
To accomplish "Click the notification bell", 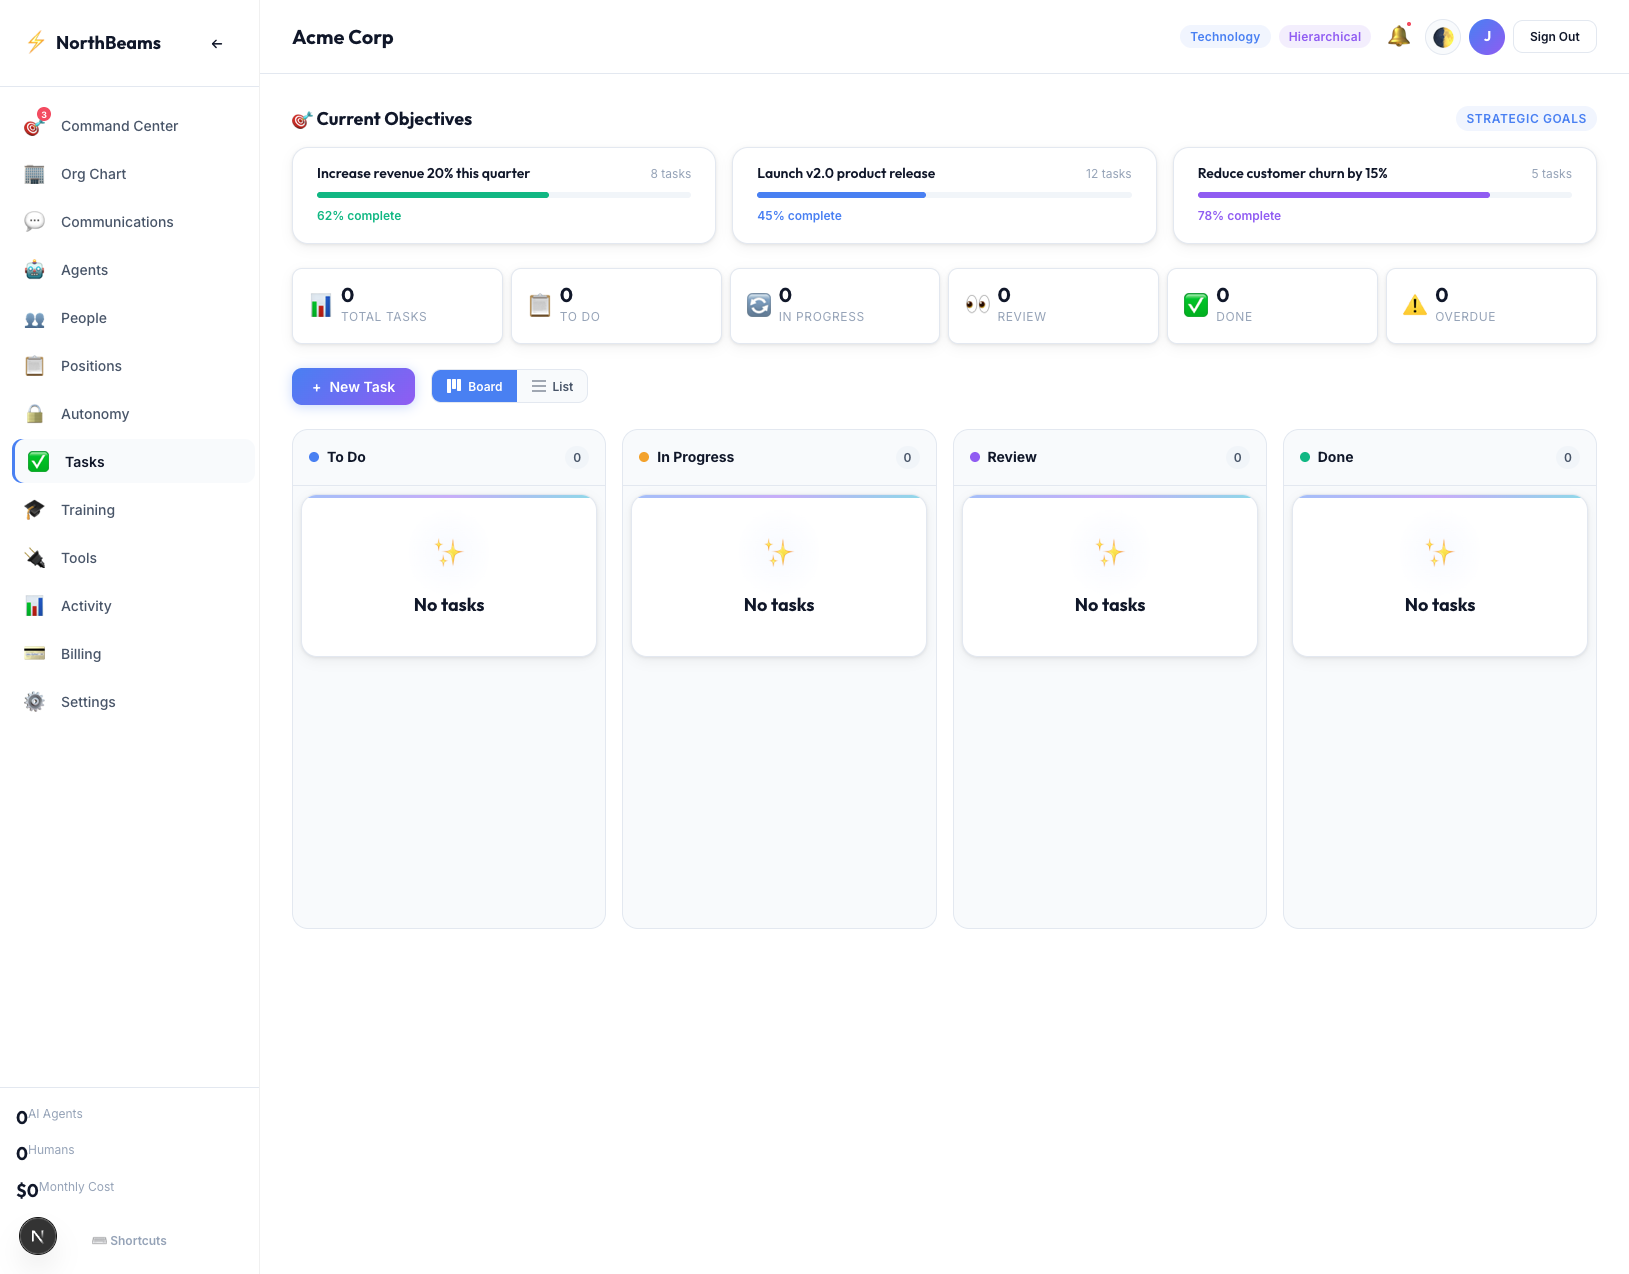I will pyautogui.click(x=1398, y=36).
